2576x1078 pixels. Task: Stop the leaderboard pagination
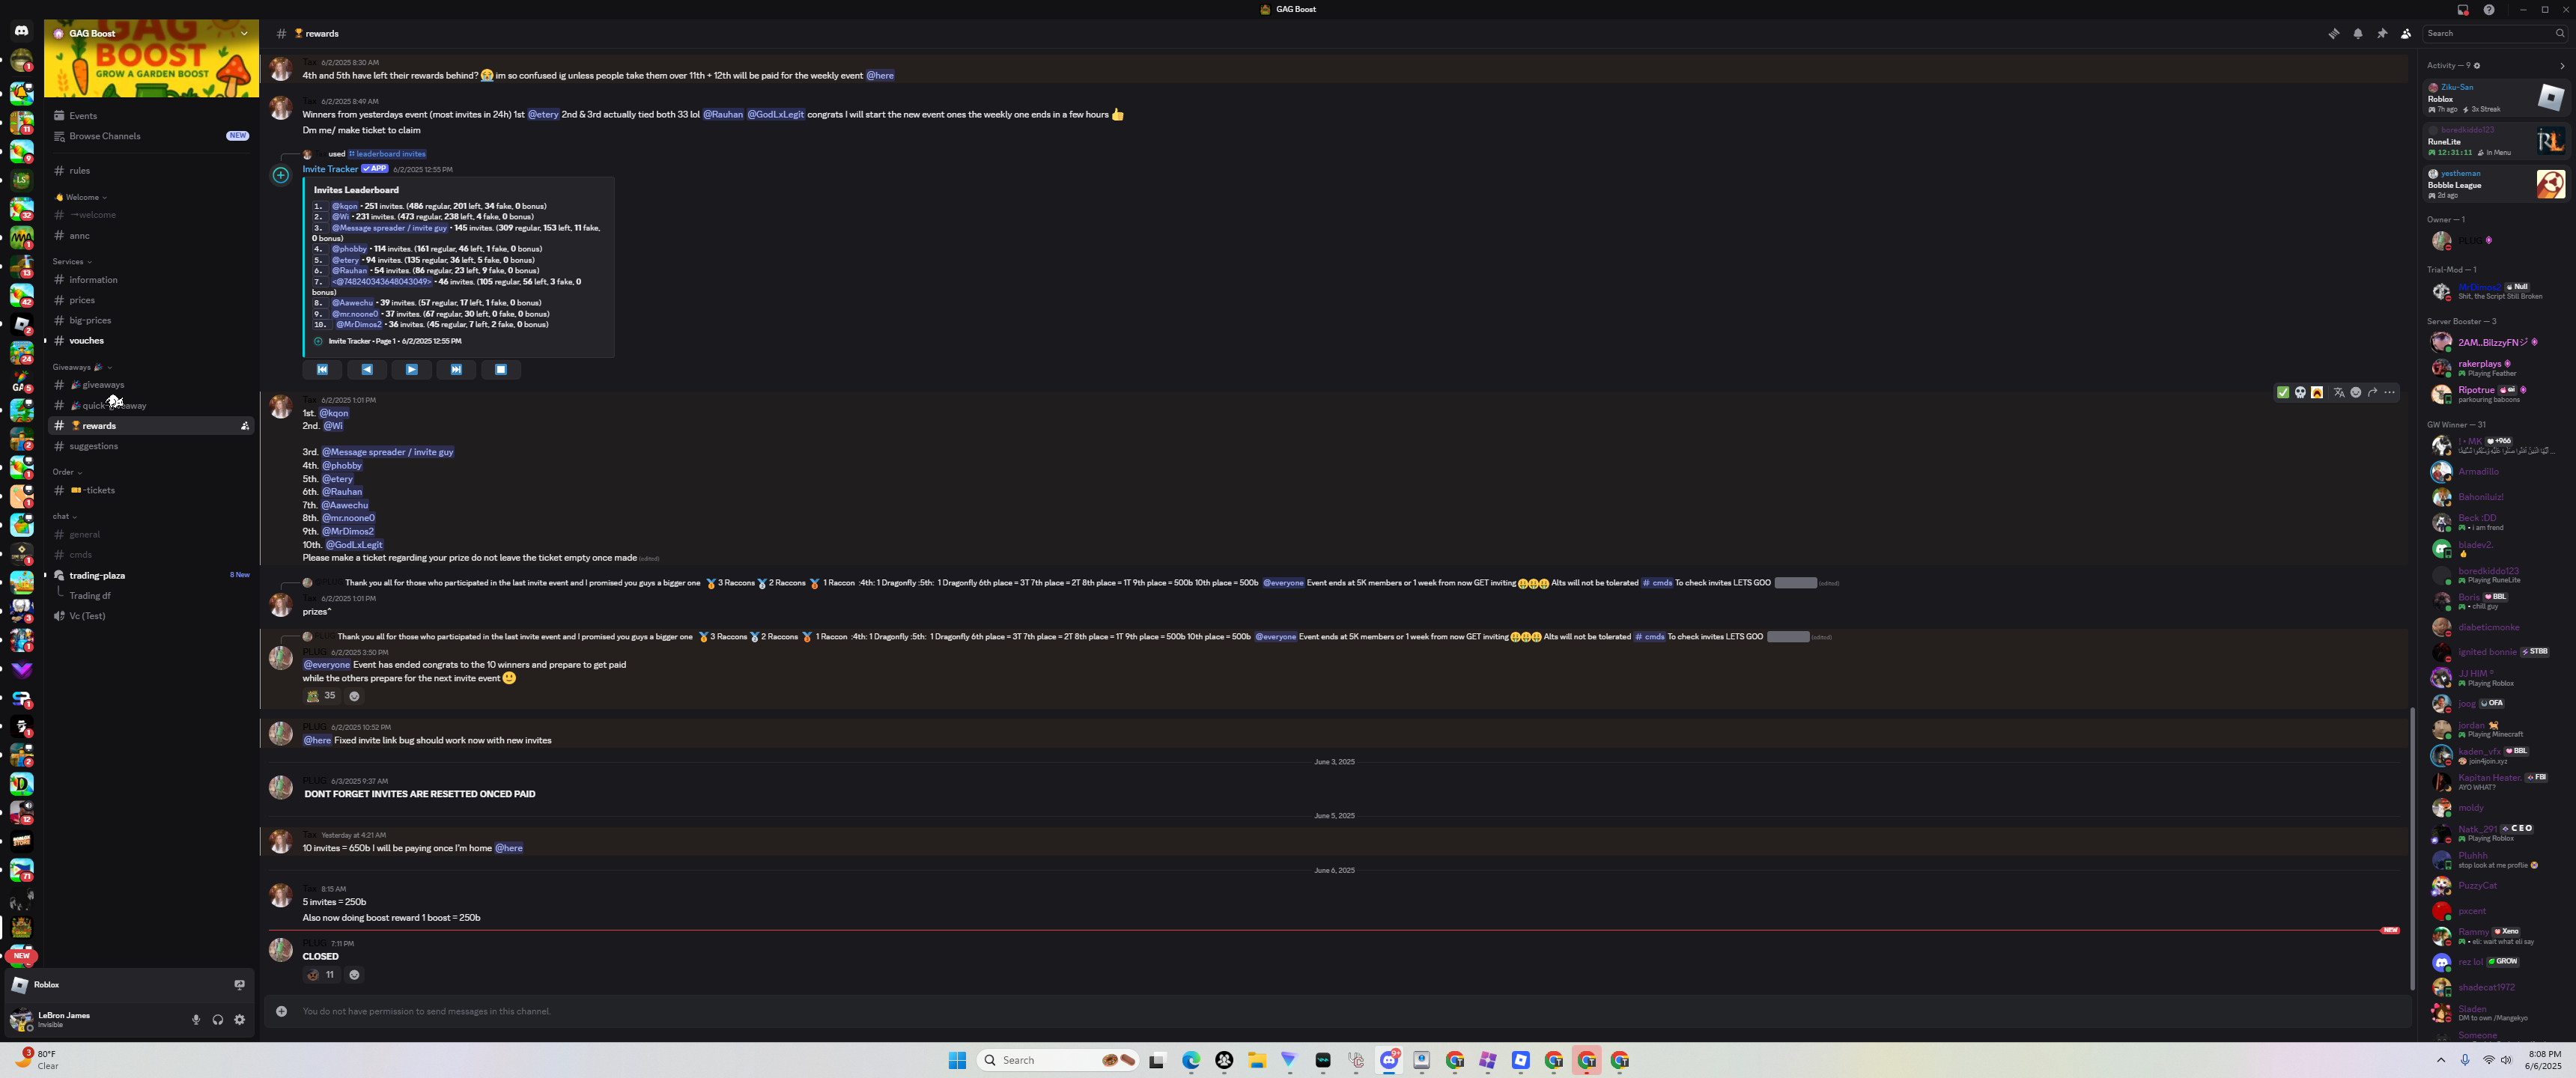click(501, 370)
